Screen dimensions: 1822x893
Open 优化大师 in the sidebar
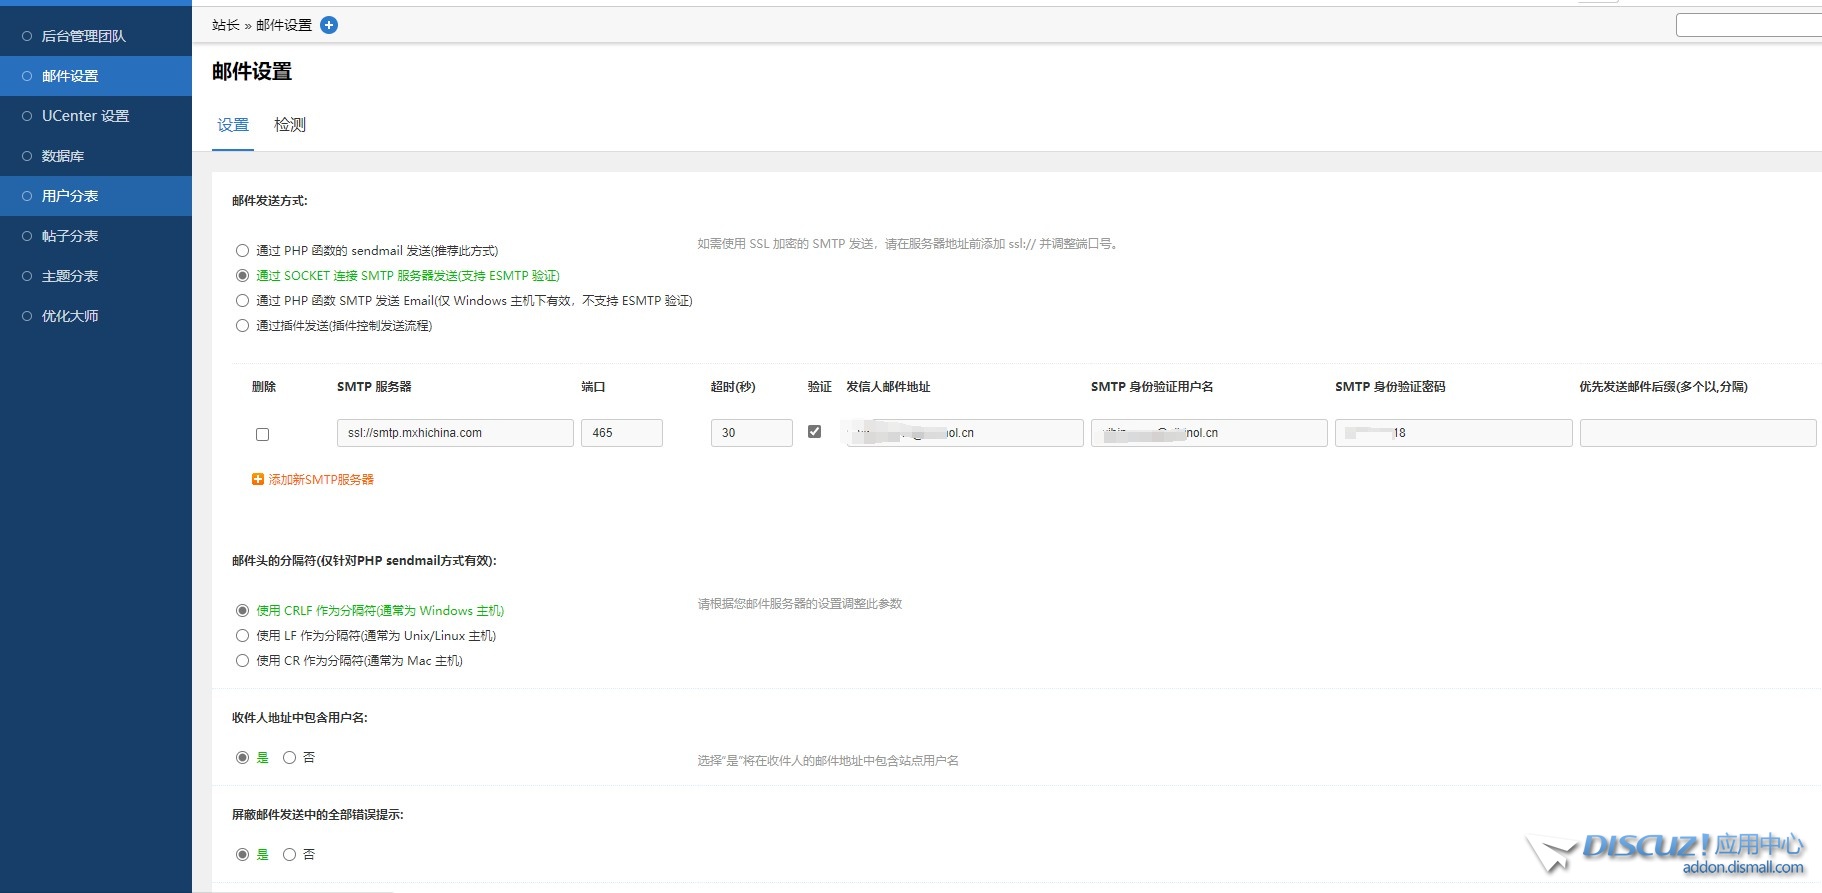[x=96, y=316]
